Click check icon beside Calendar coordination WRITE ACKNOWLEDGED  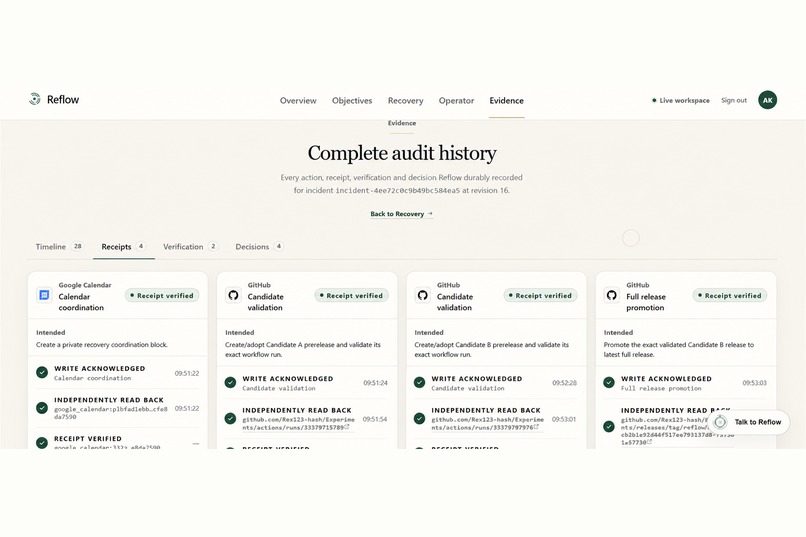[42, 373]
